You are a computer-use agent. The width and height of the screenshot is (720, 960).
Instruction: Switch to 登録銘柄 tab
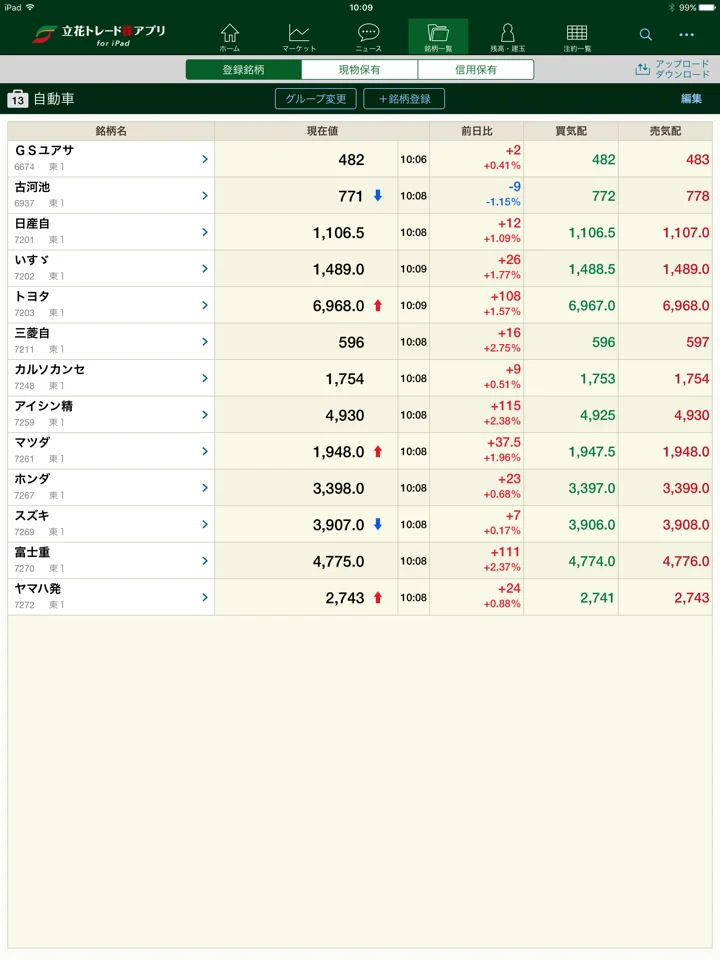pos(244,70)
